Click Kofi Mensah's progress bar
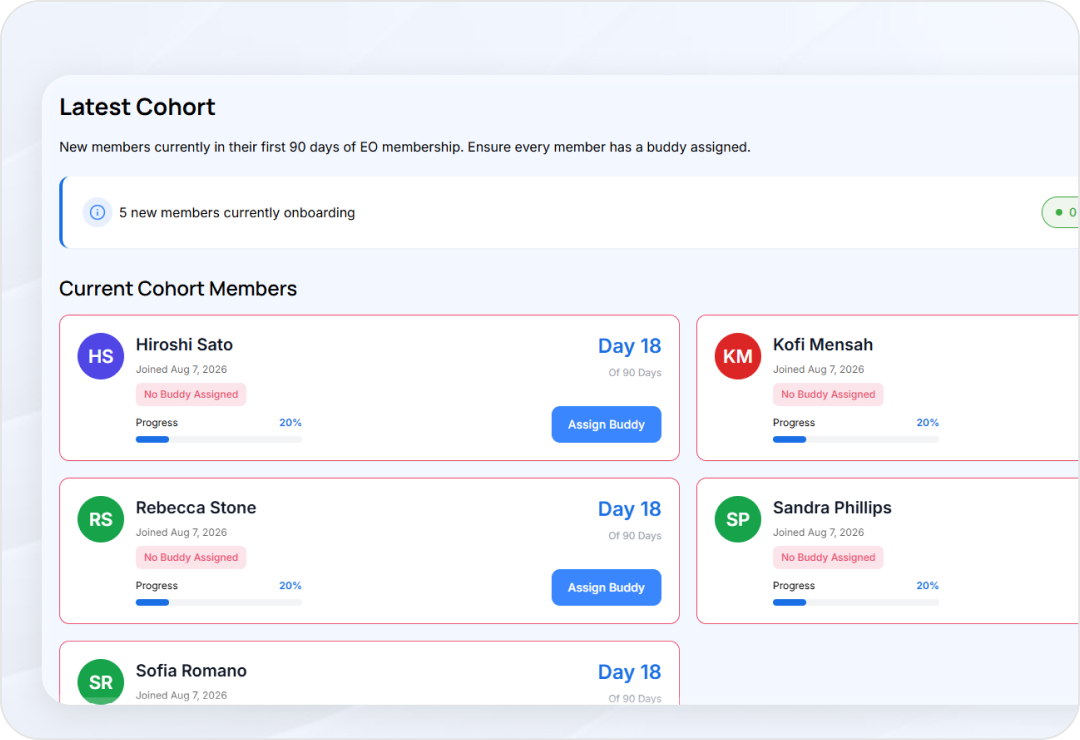The height and width of the screenshot is (740, 1080). pyautogui.click(x=855, y=440)
